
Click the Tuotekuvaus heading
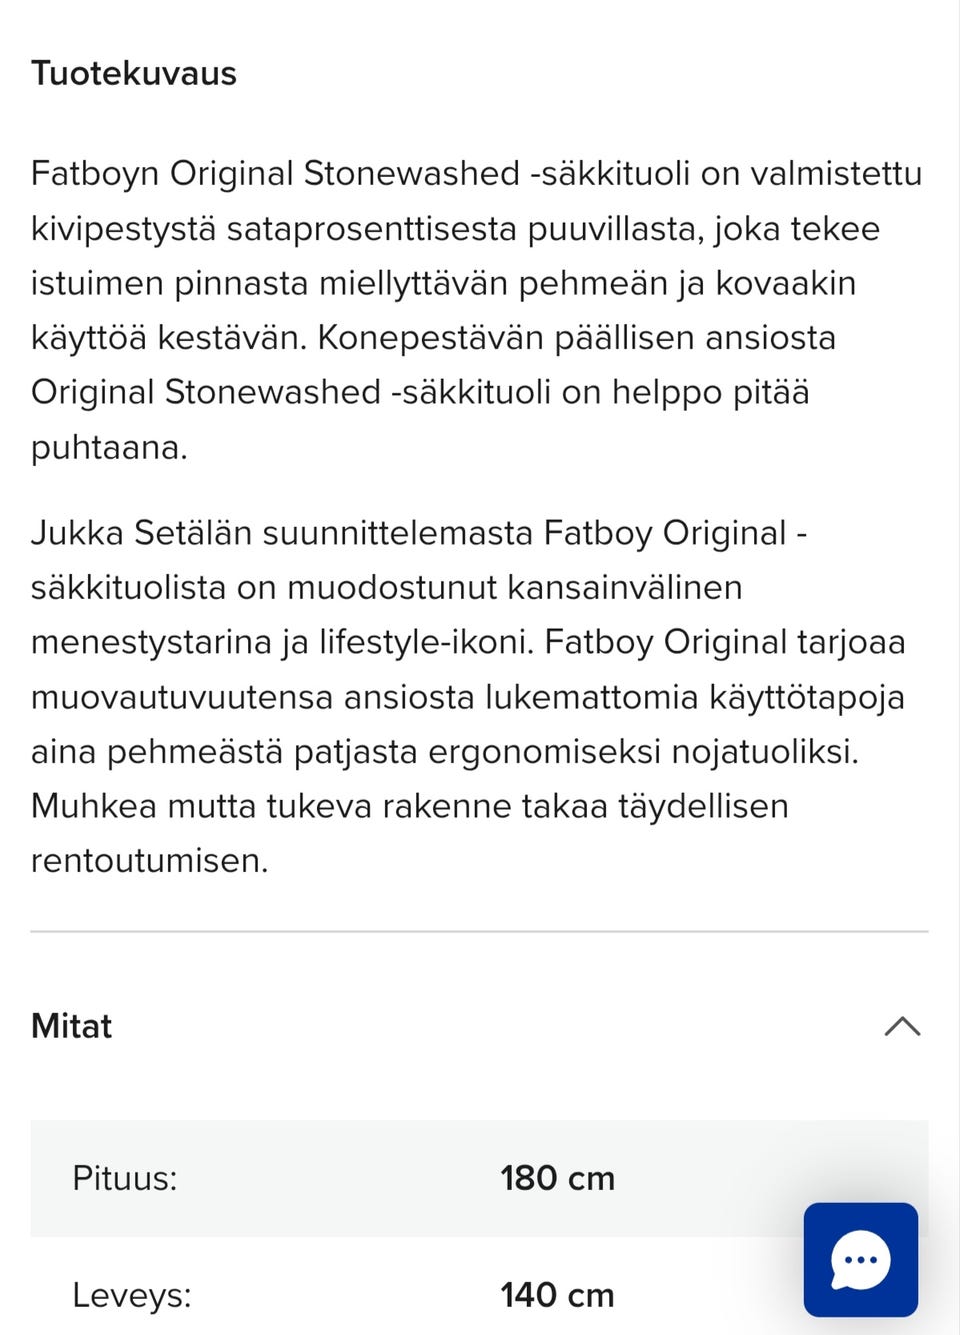[134, 72]
